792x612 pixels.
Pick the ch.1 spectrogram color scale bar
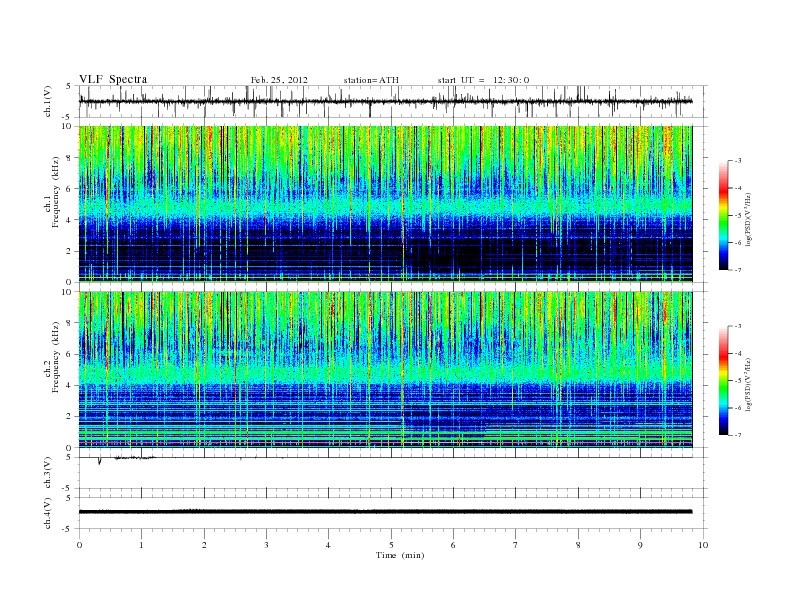[x=724, y=216]
